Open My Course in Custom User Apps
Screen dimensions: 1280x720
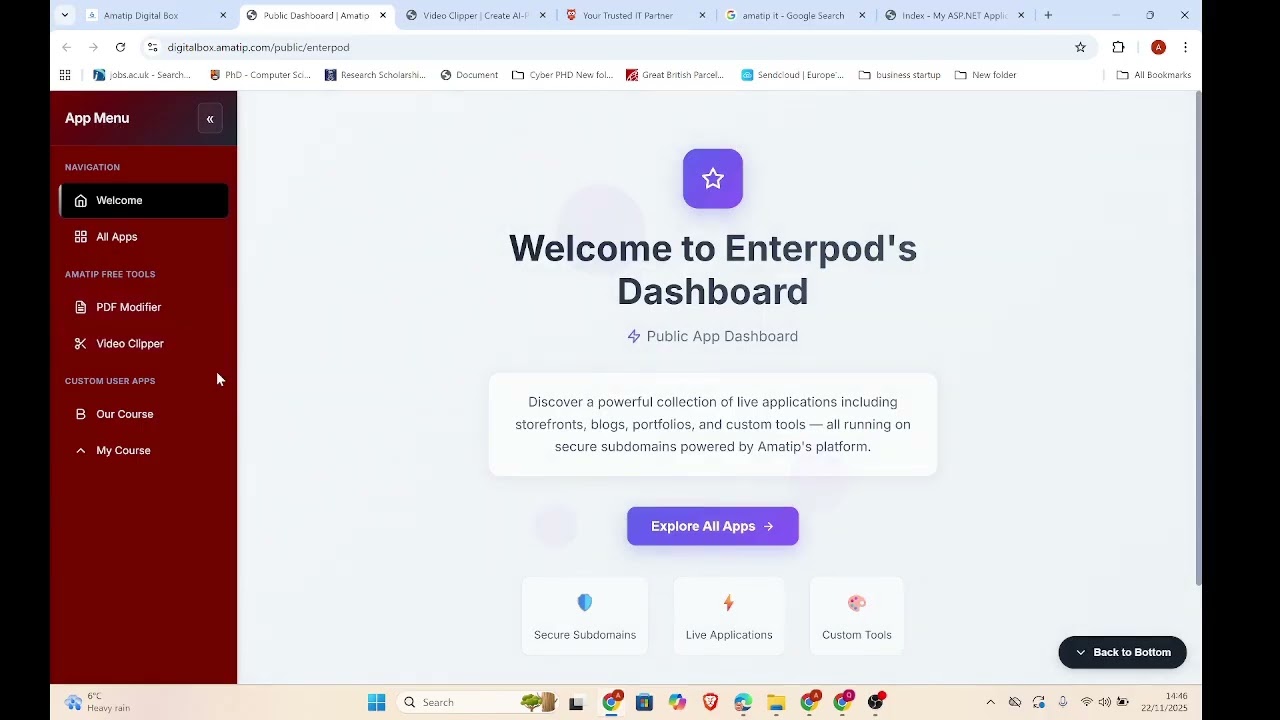click(x=144, y=451)
